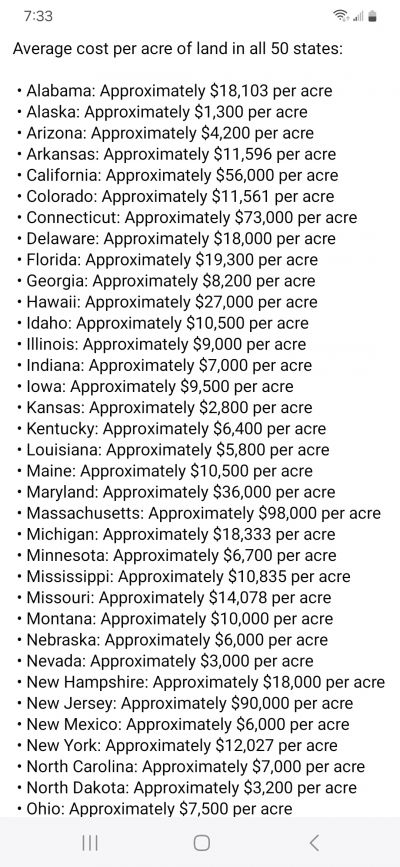Tap the Wi-Fi status icon
The height and width of the screenshot is (867, 400).
point(339,17)
